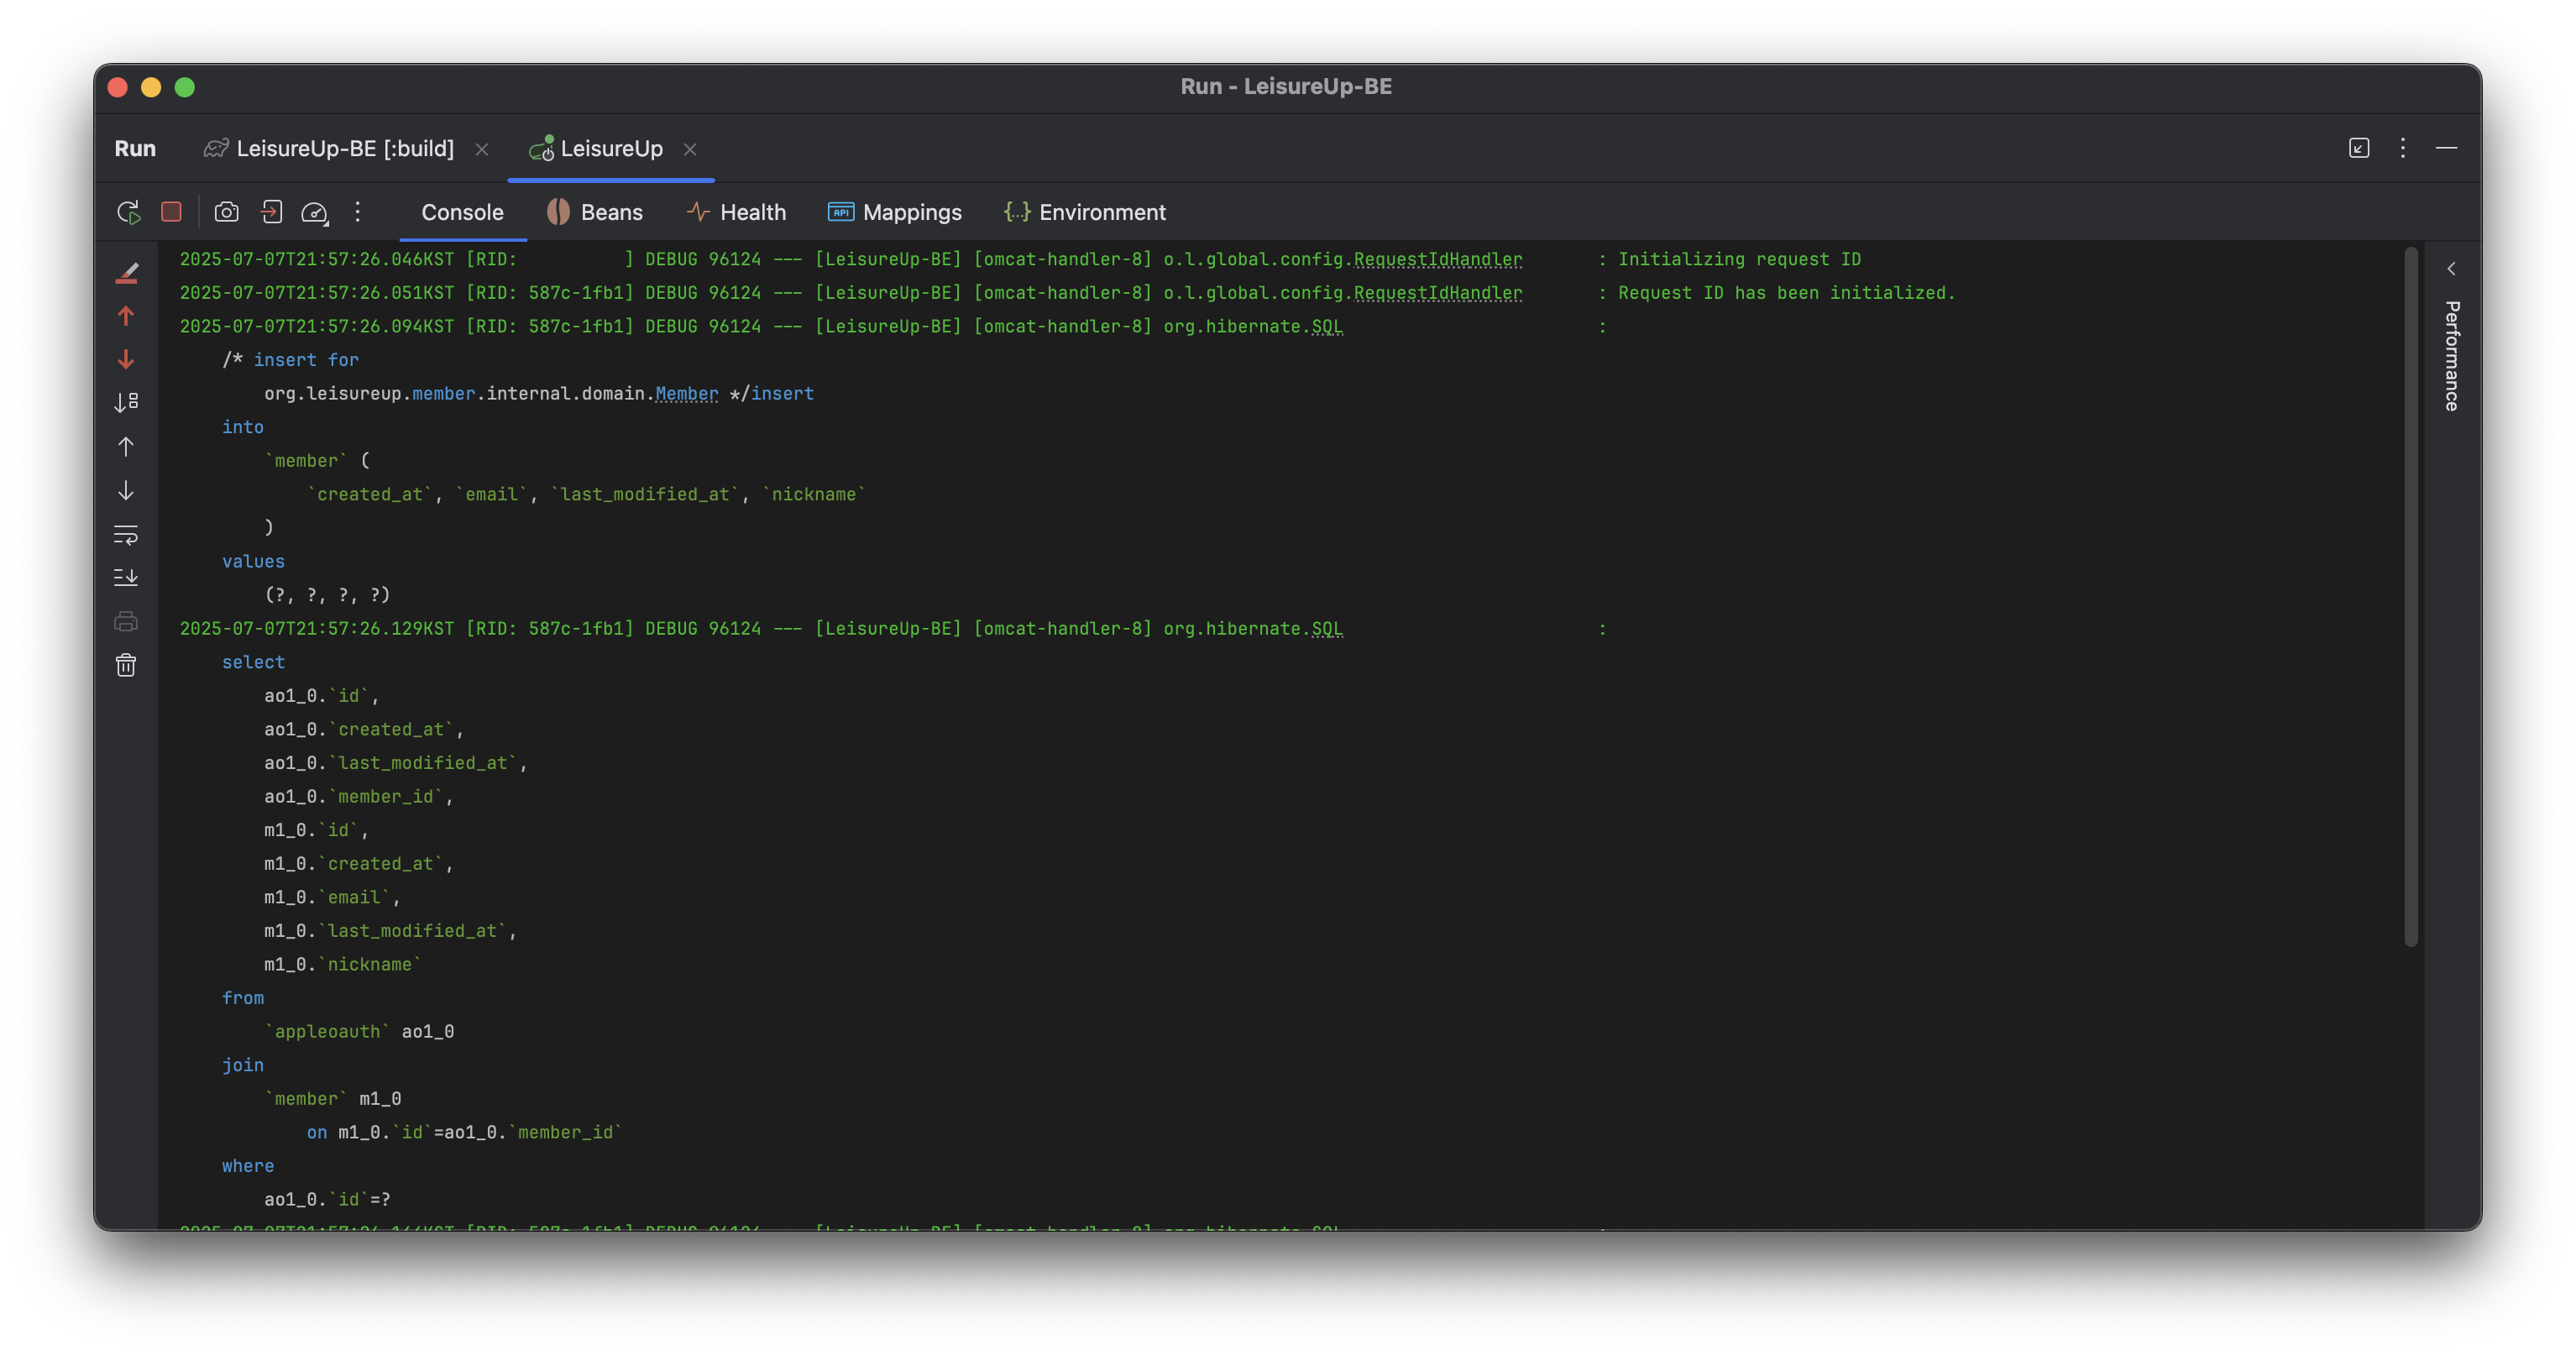
Task: Toggle soft-wrap lines in console
Action: click(126, 535)
